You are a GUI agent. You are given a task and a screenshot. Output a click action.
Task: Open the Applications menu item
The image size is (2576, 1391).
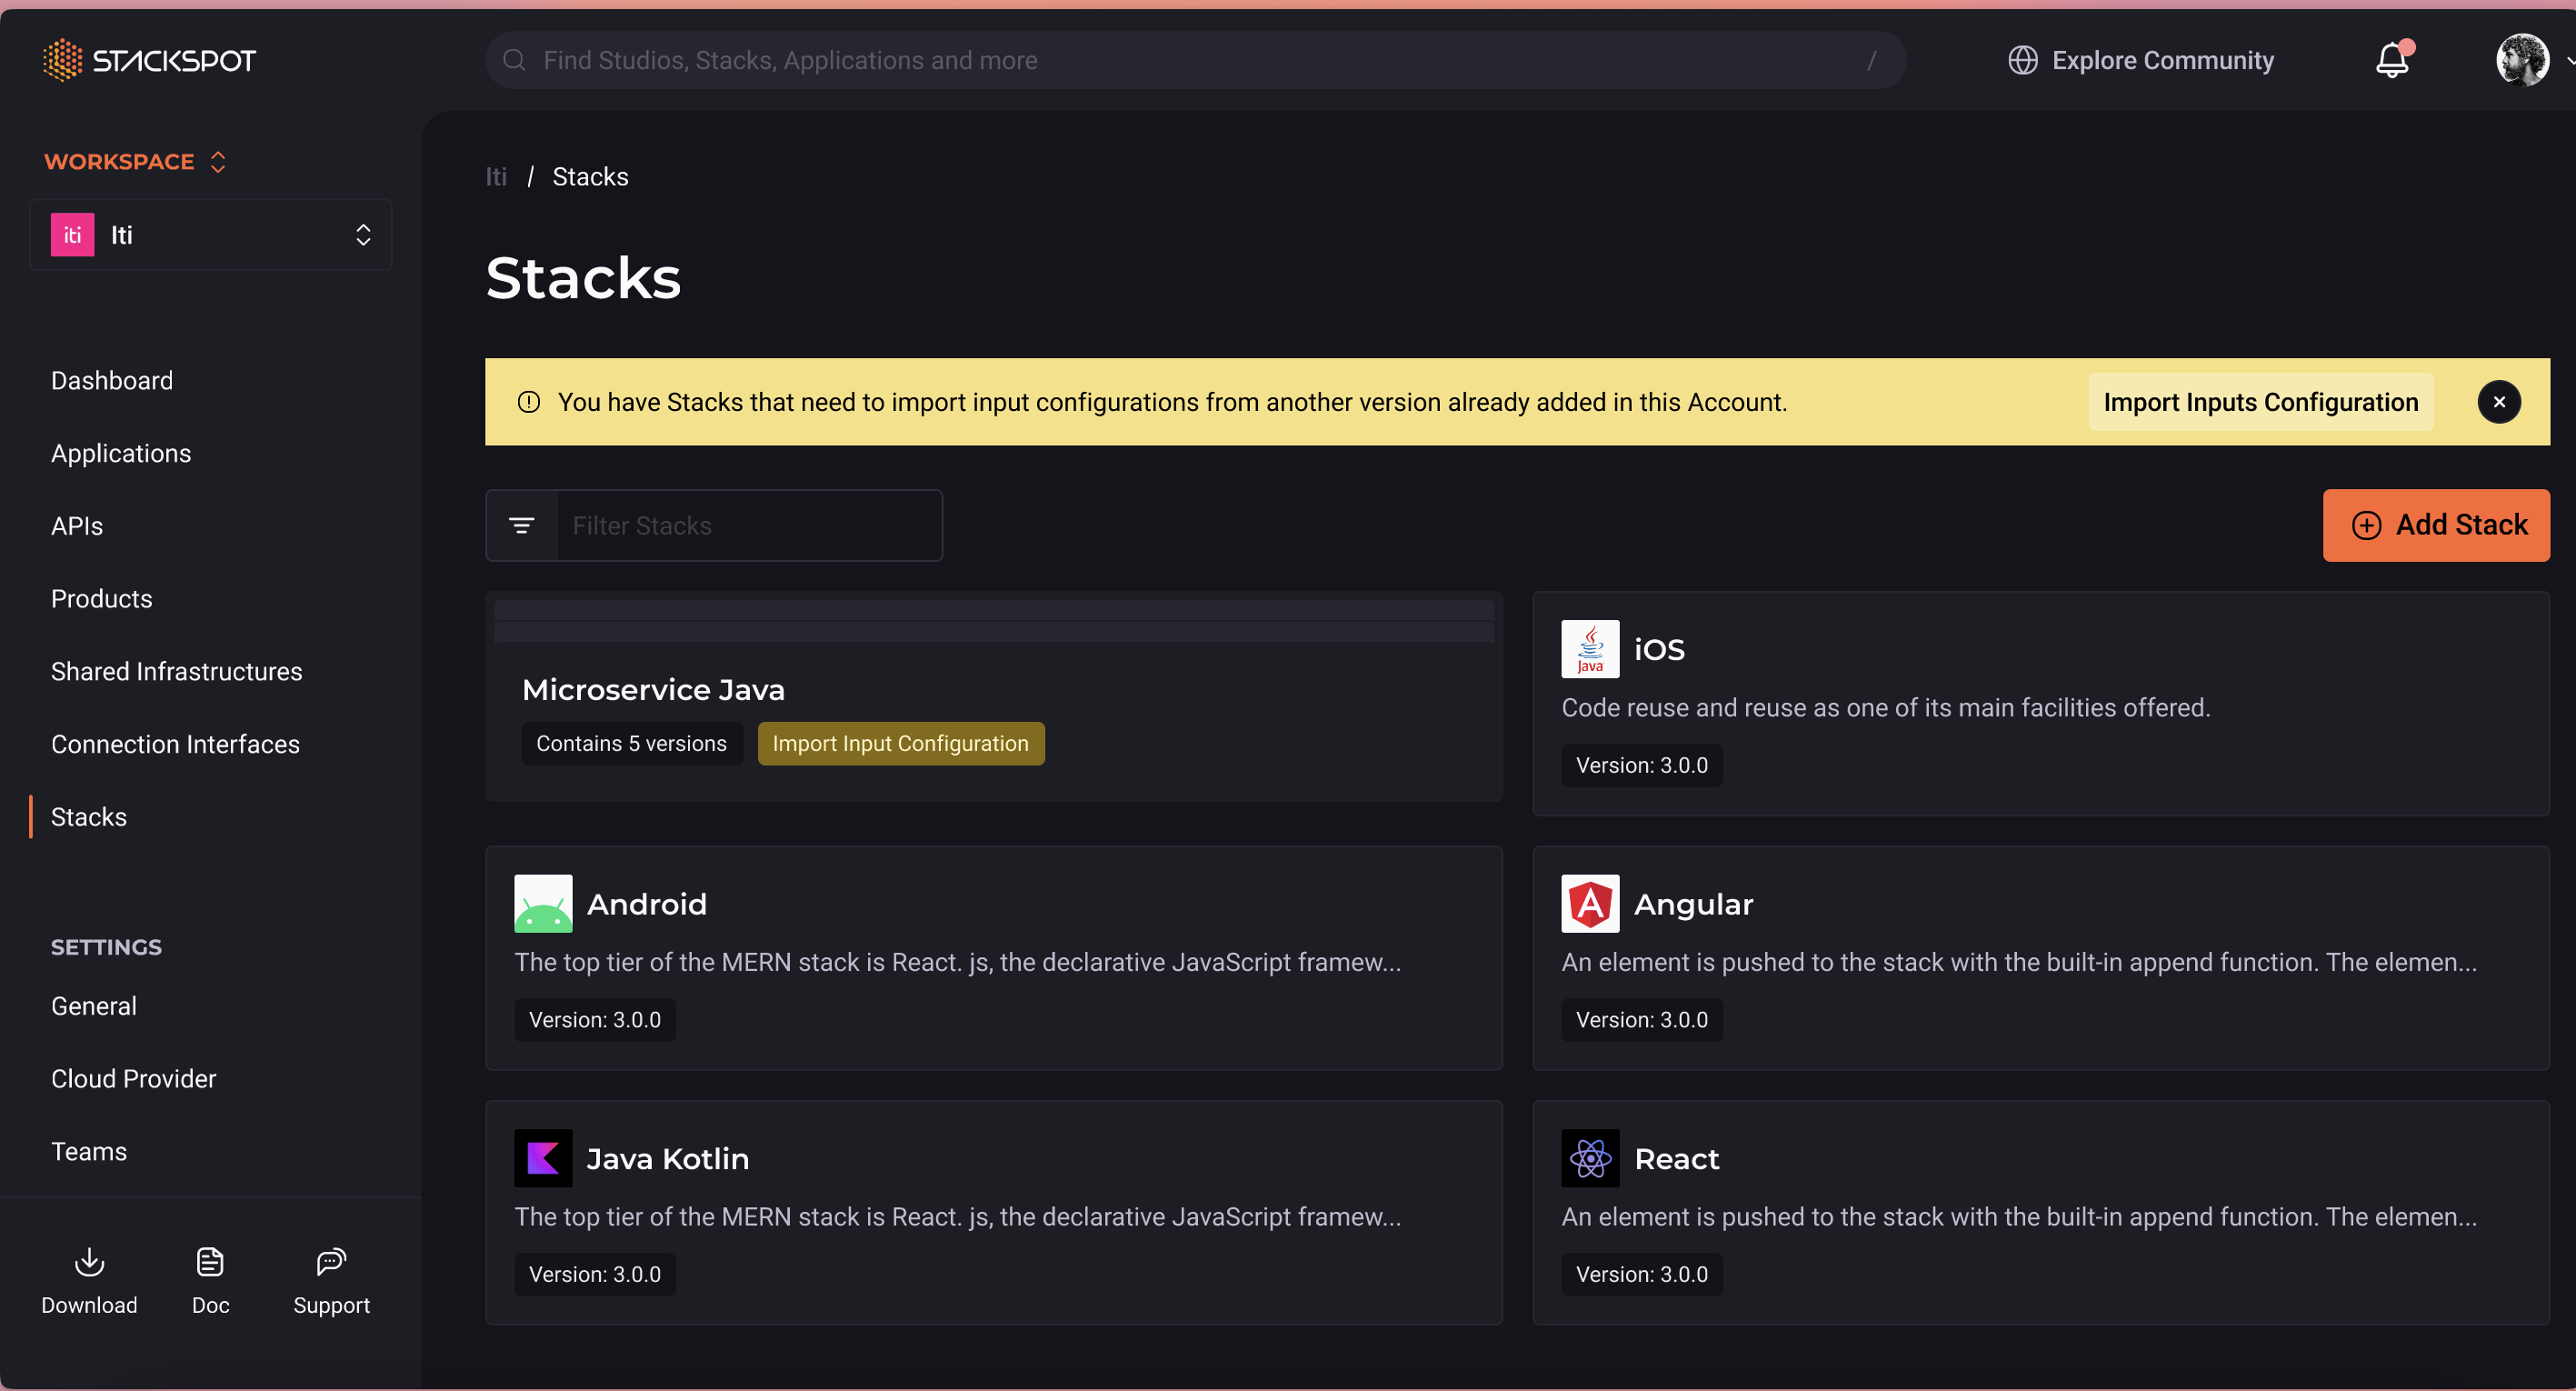pos(121,453)
